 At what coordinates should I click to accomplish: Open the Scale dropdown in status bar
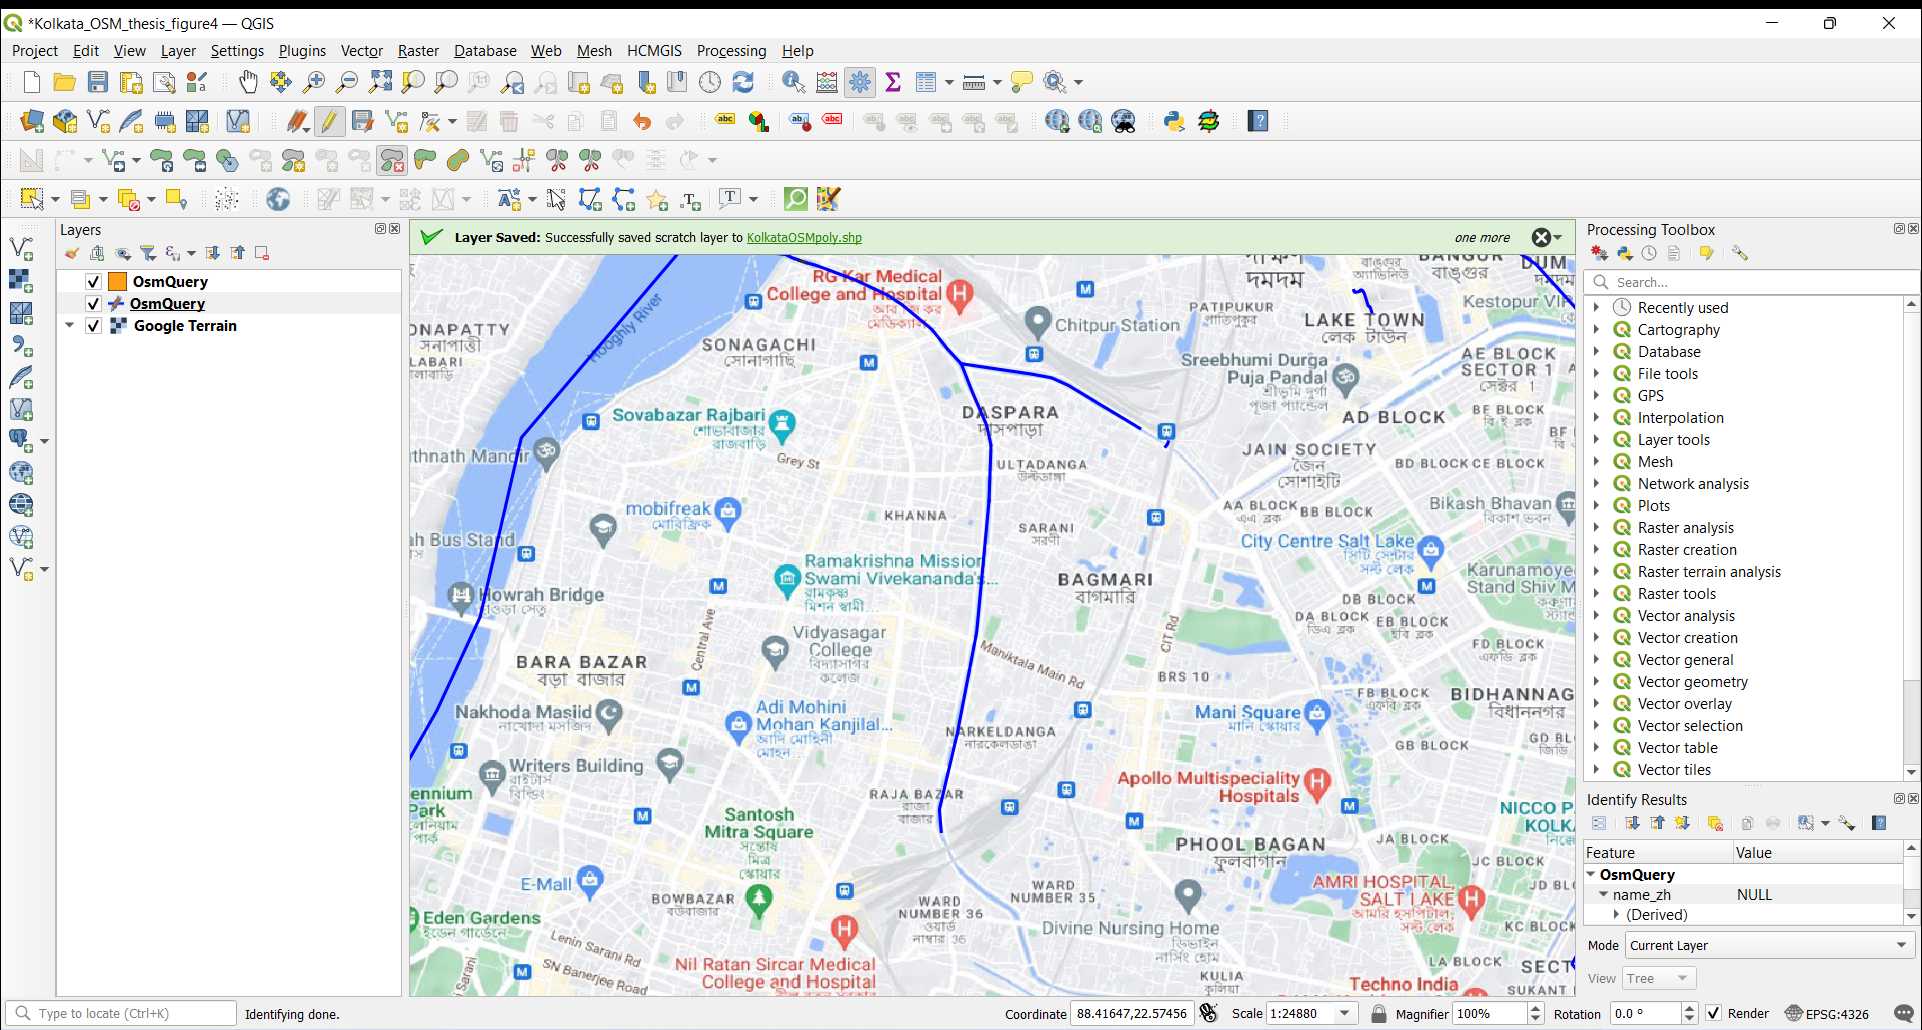coord(1345,1013)
